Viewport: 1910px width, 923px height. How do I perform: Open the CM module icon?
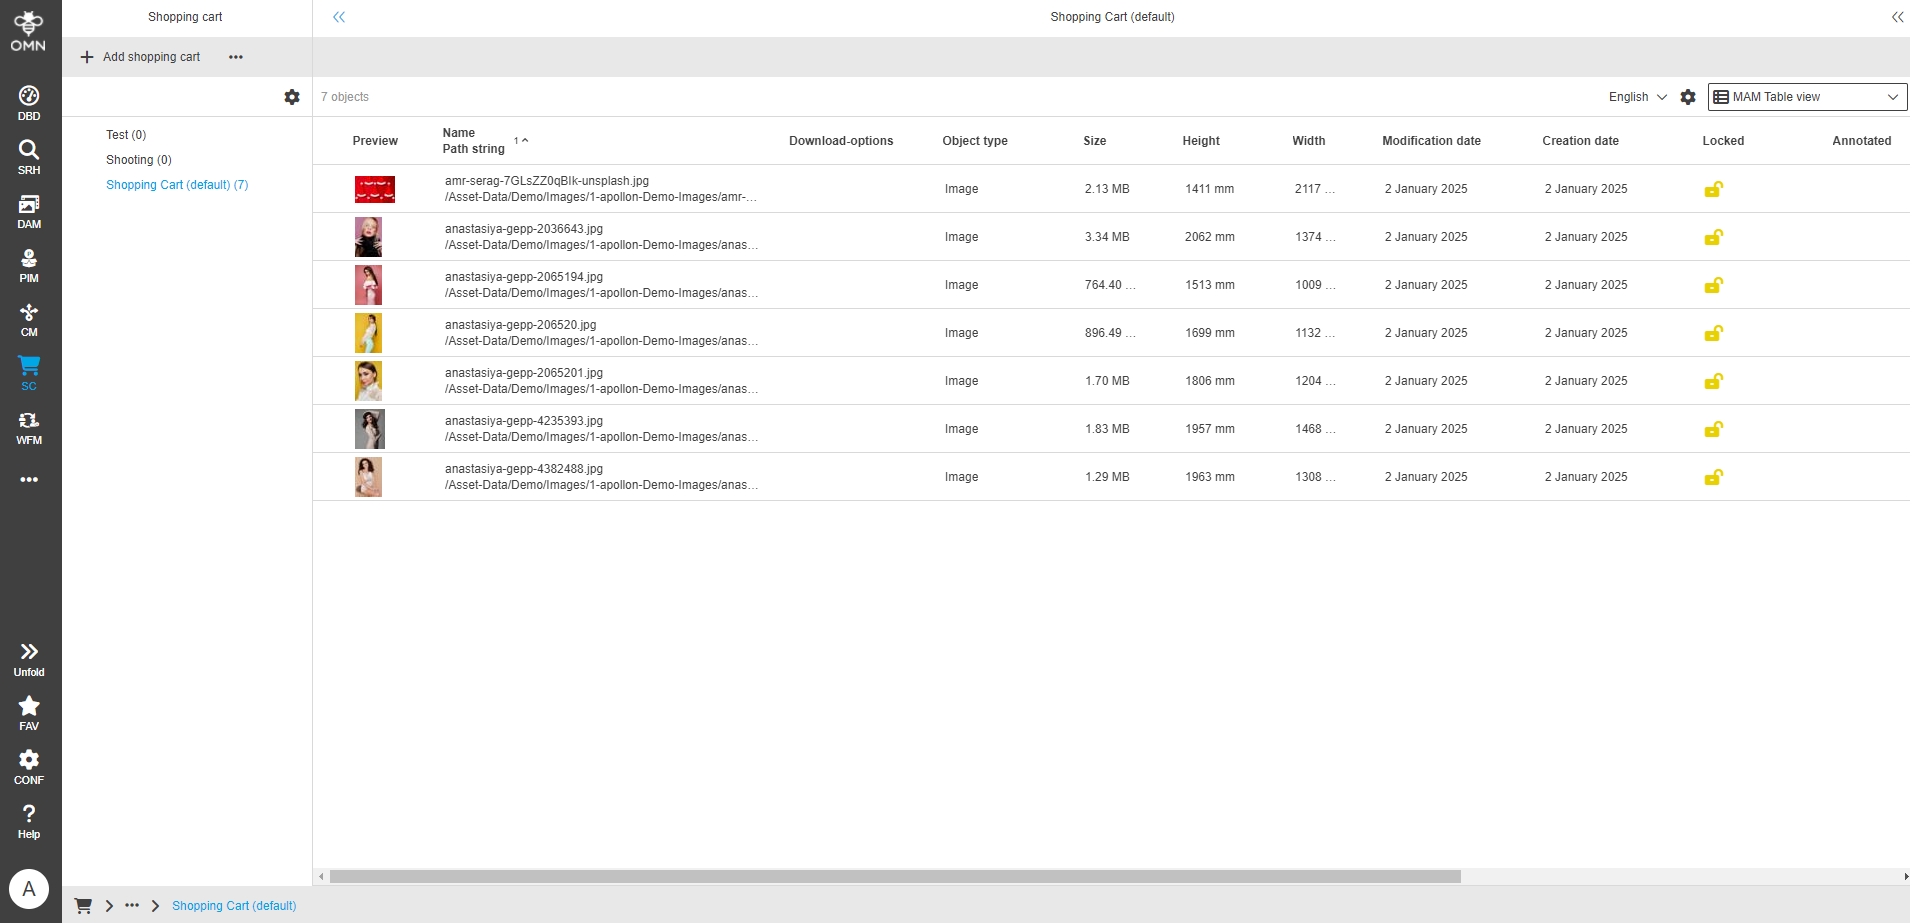29,319
